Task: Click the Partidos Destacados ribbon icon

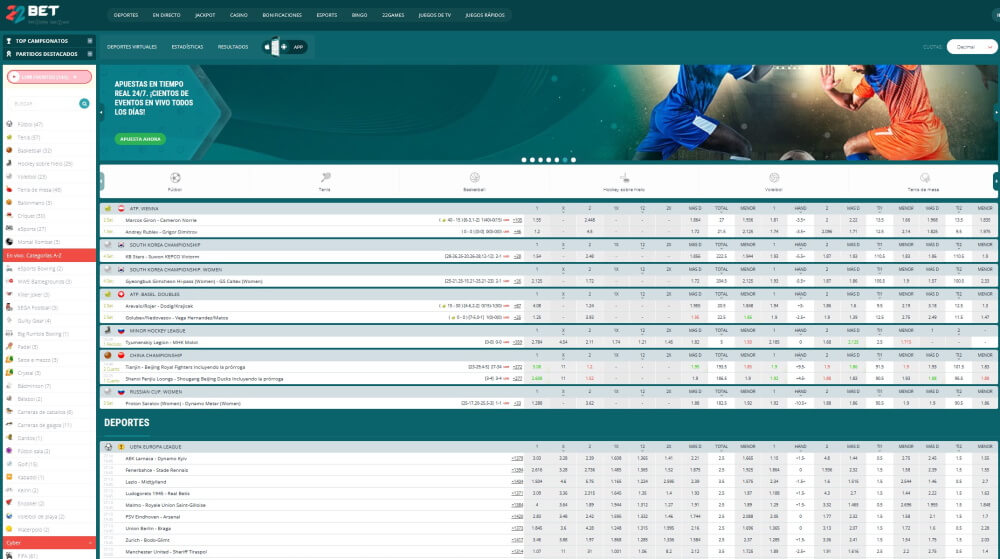Action: 9,54
